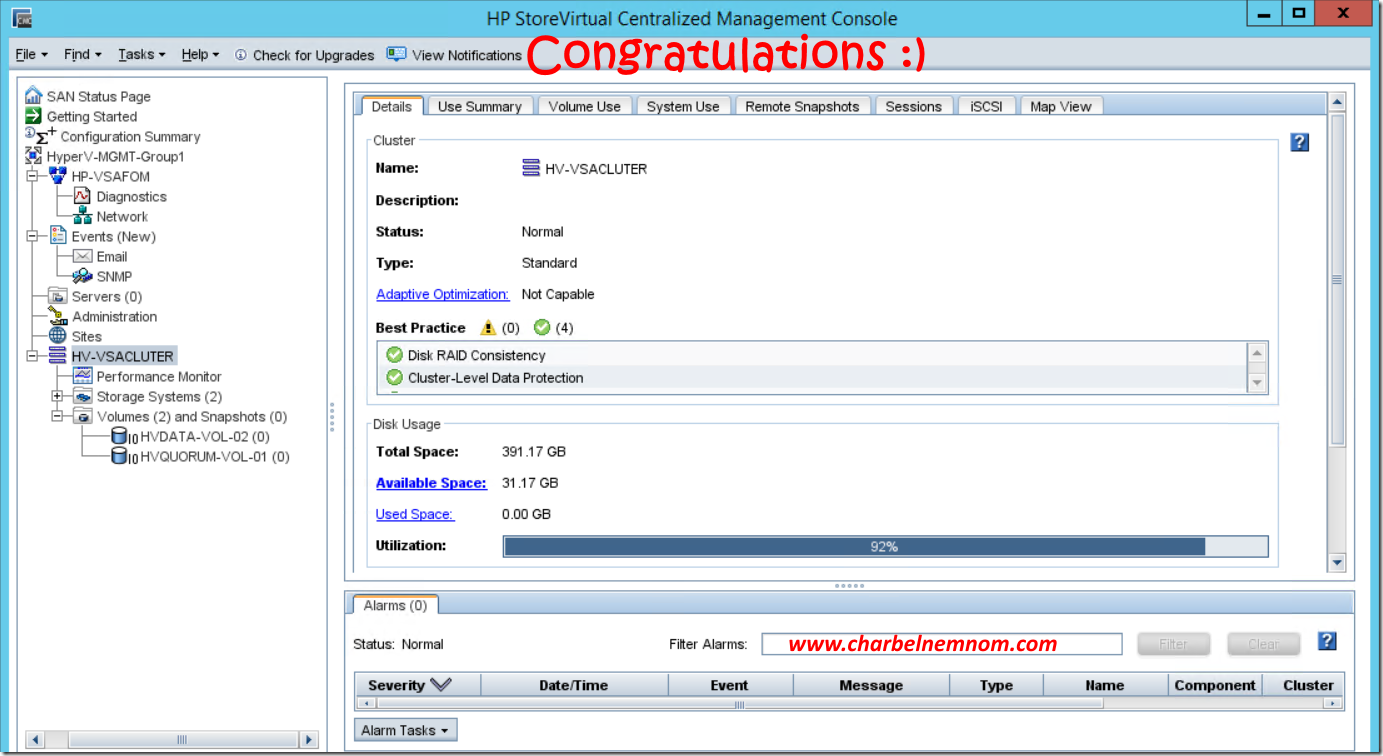Click the Available Space link
The width and height of the screenshot is (1383, 756).
pyautogui.click(x=431, y=483)
